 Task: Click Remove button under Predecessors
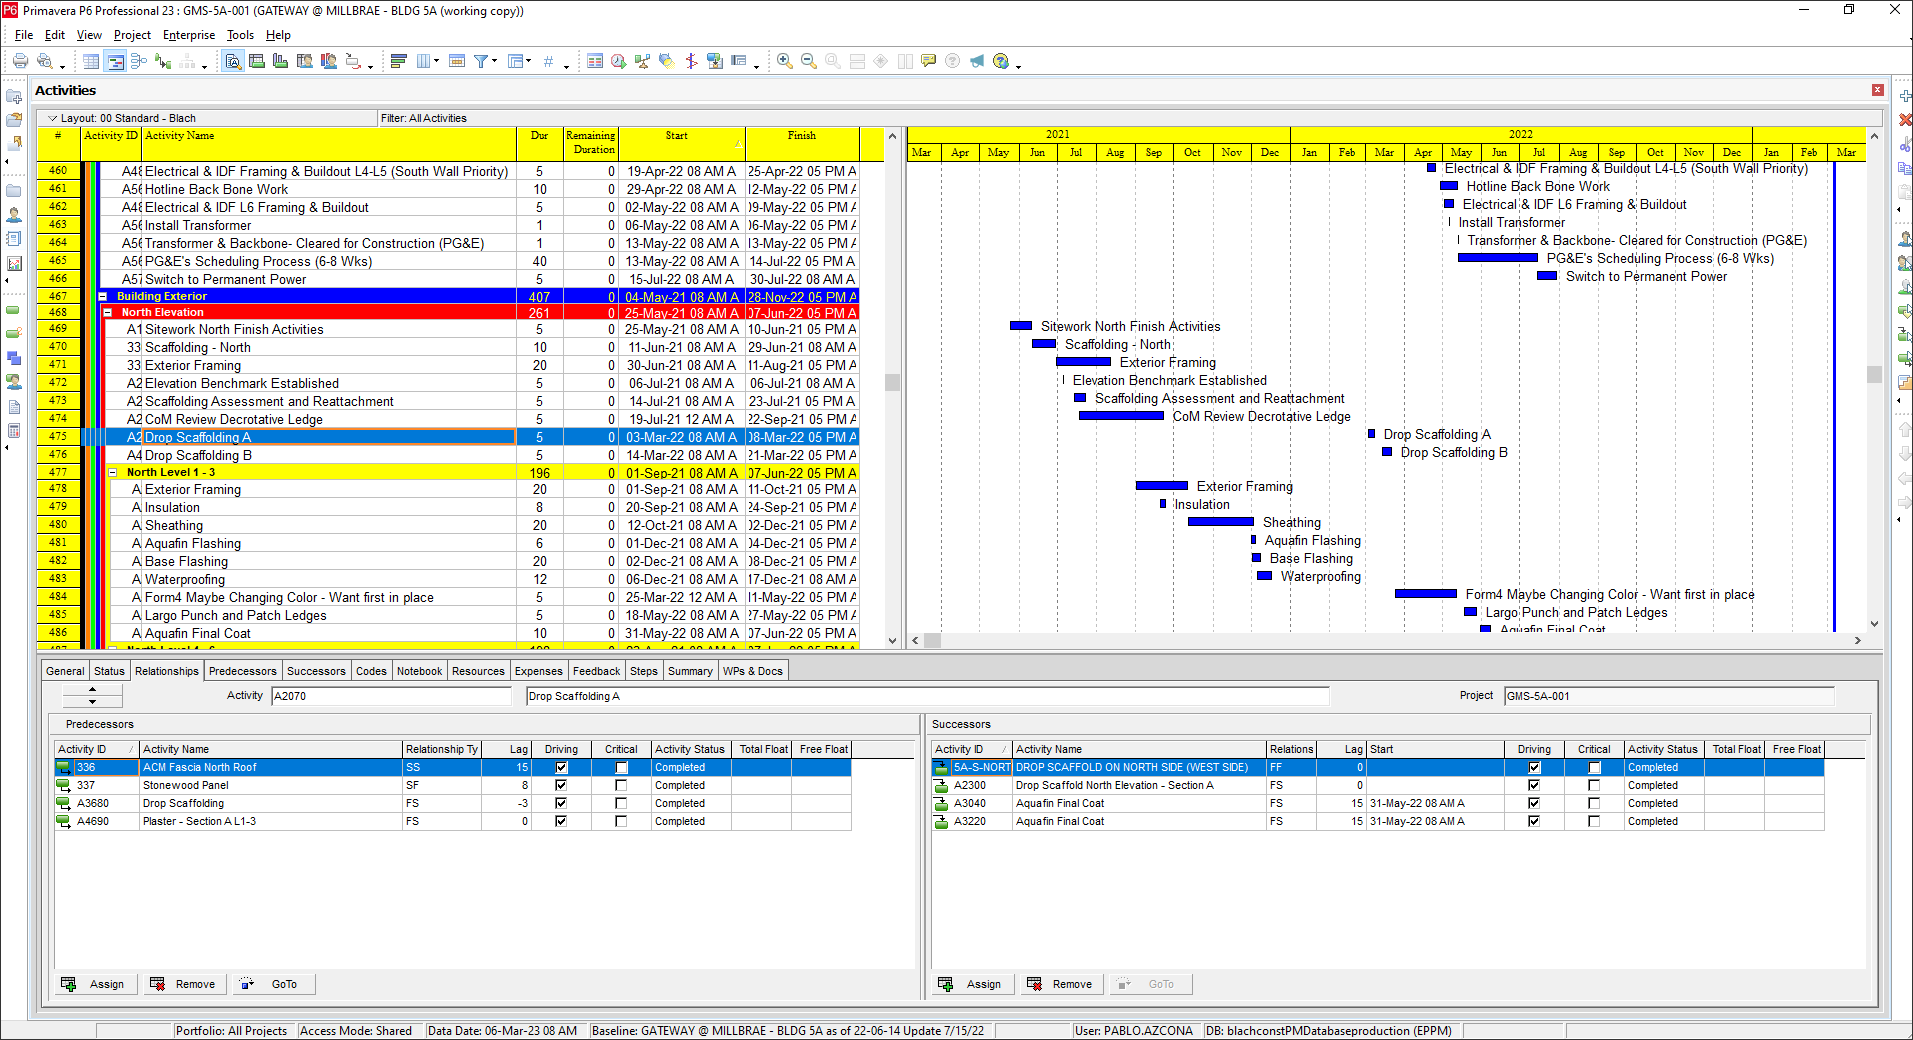183,984
